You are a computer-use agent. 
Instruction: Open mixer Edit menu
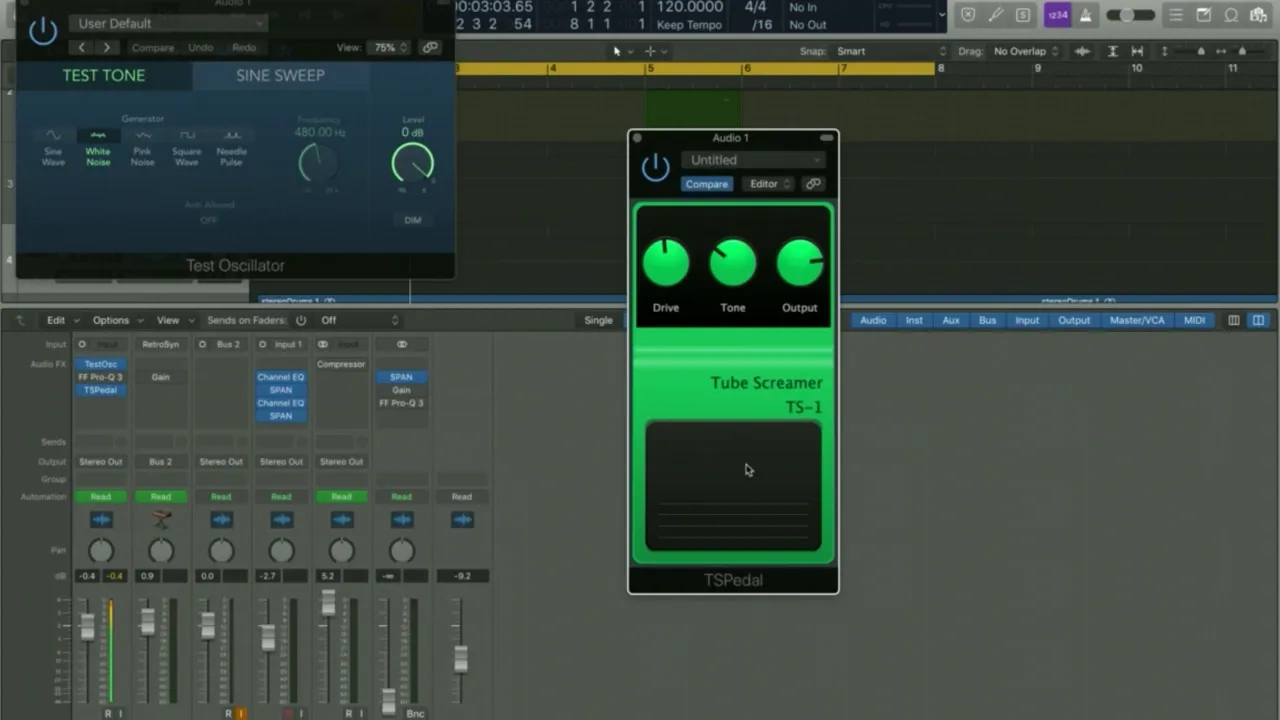(x=62, y=320)
